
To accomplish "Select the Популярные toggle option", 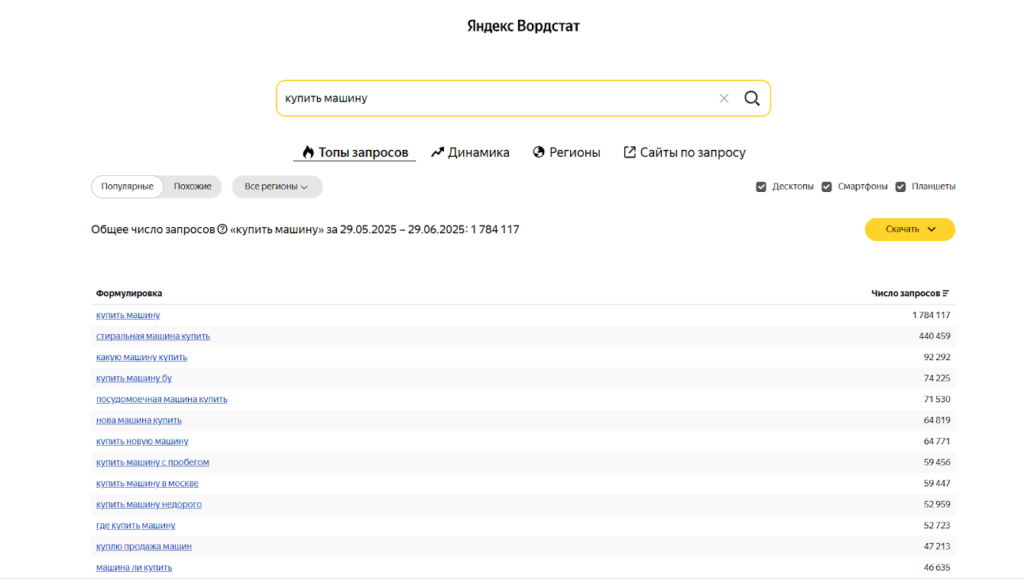I will click(127, 187).
